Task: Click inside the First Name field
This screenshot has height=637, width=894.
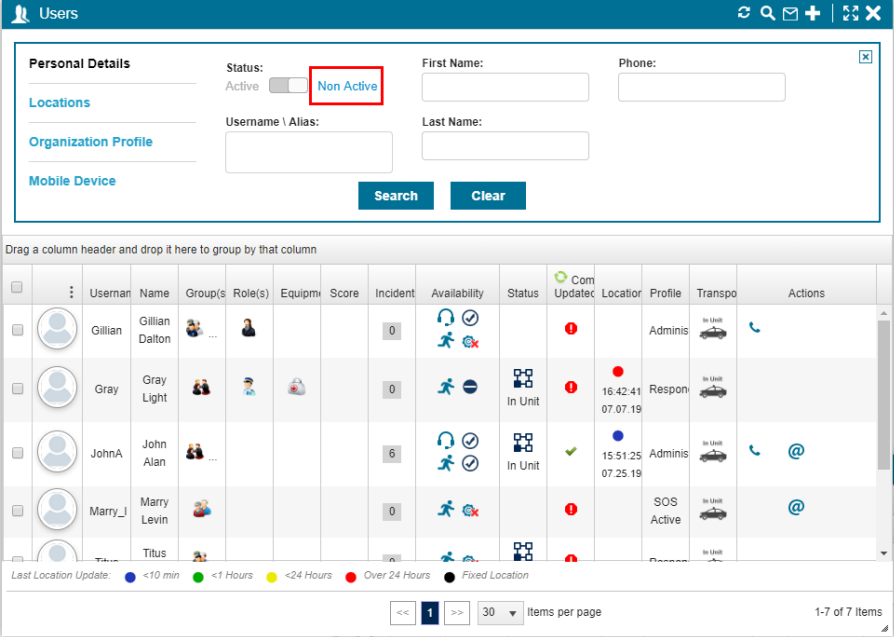Action: 505,87
